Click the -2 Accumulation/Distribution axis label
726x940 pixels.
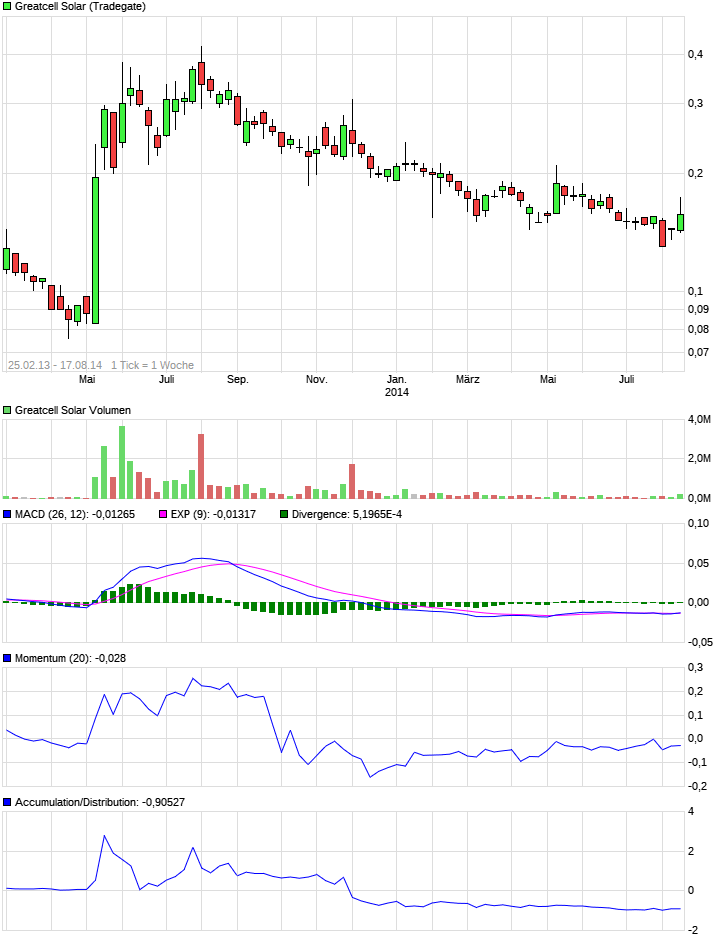point(692,930)
